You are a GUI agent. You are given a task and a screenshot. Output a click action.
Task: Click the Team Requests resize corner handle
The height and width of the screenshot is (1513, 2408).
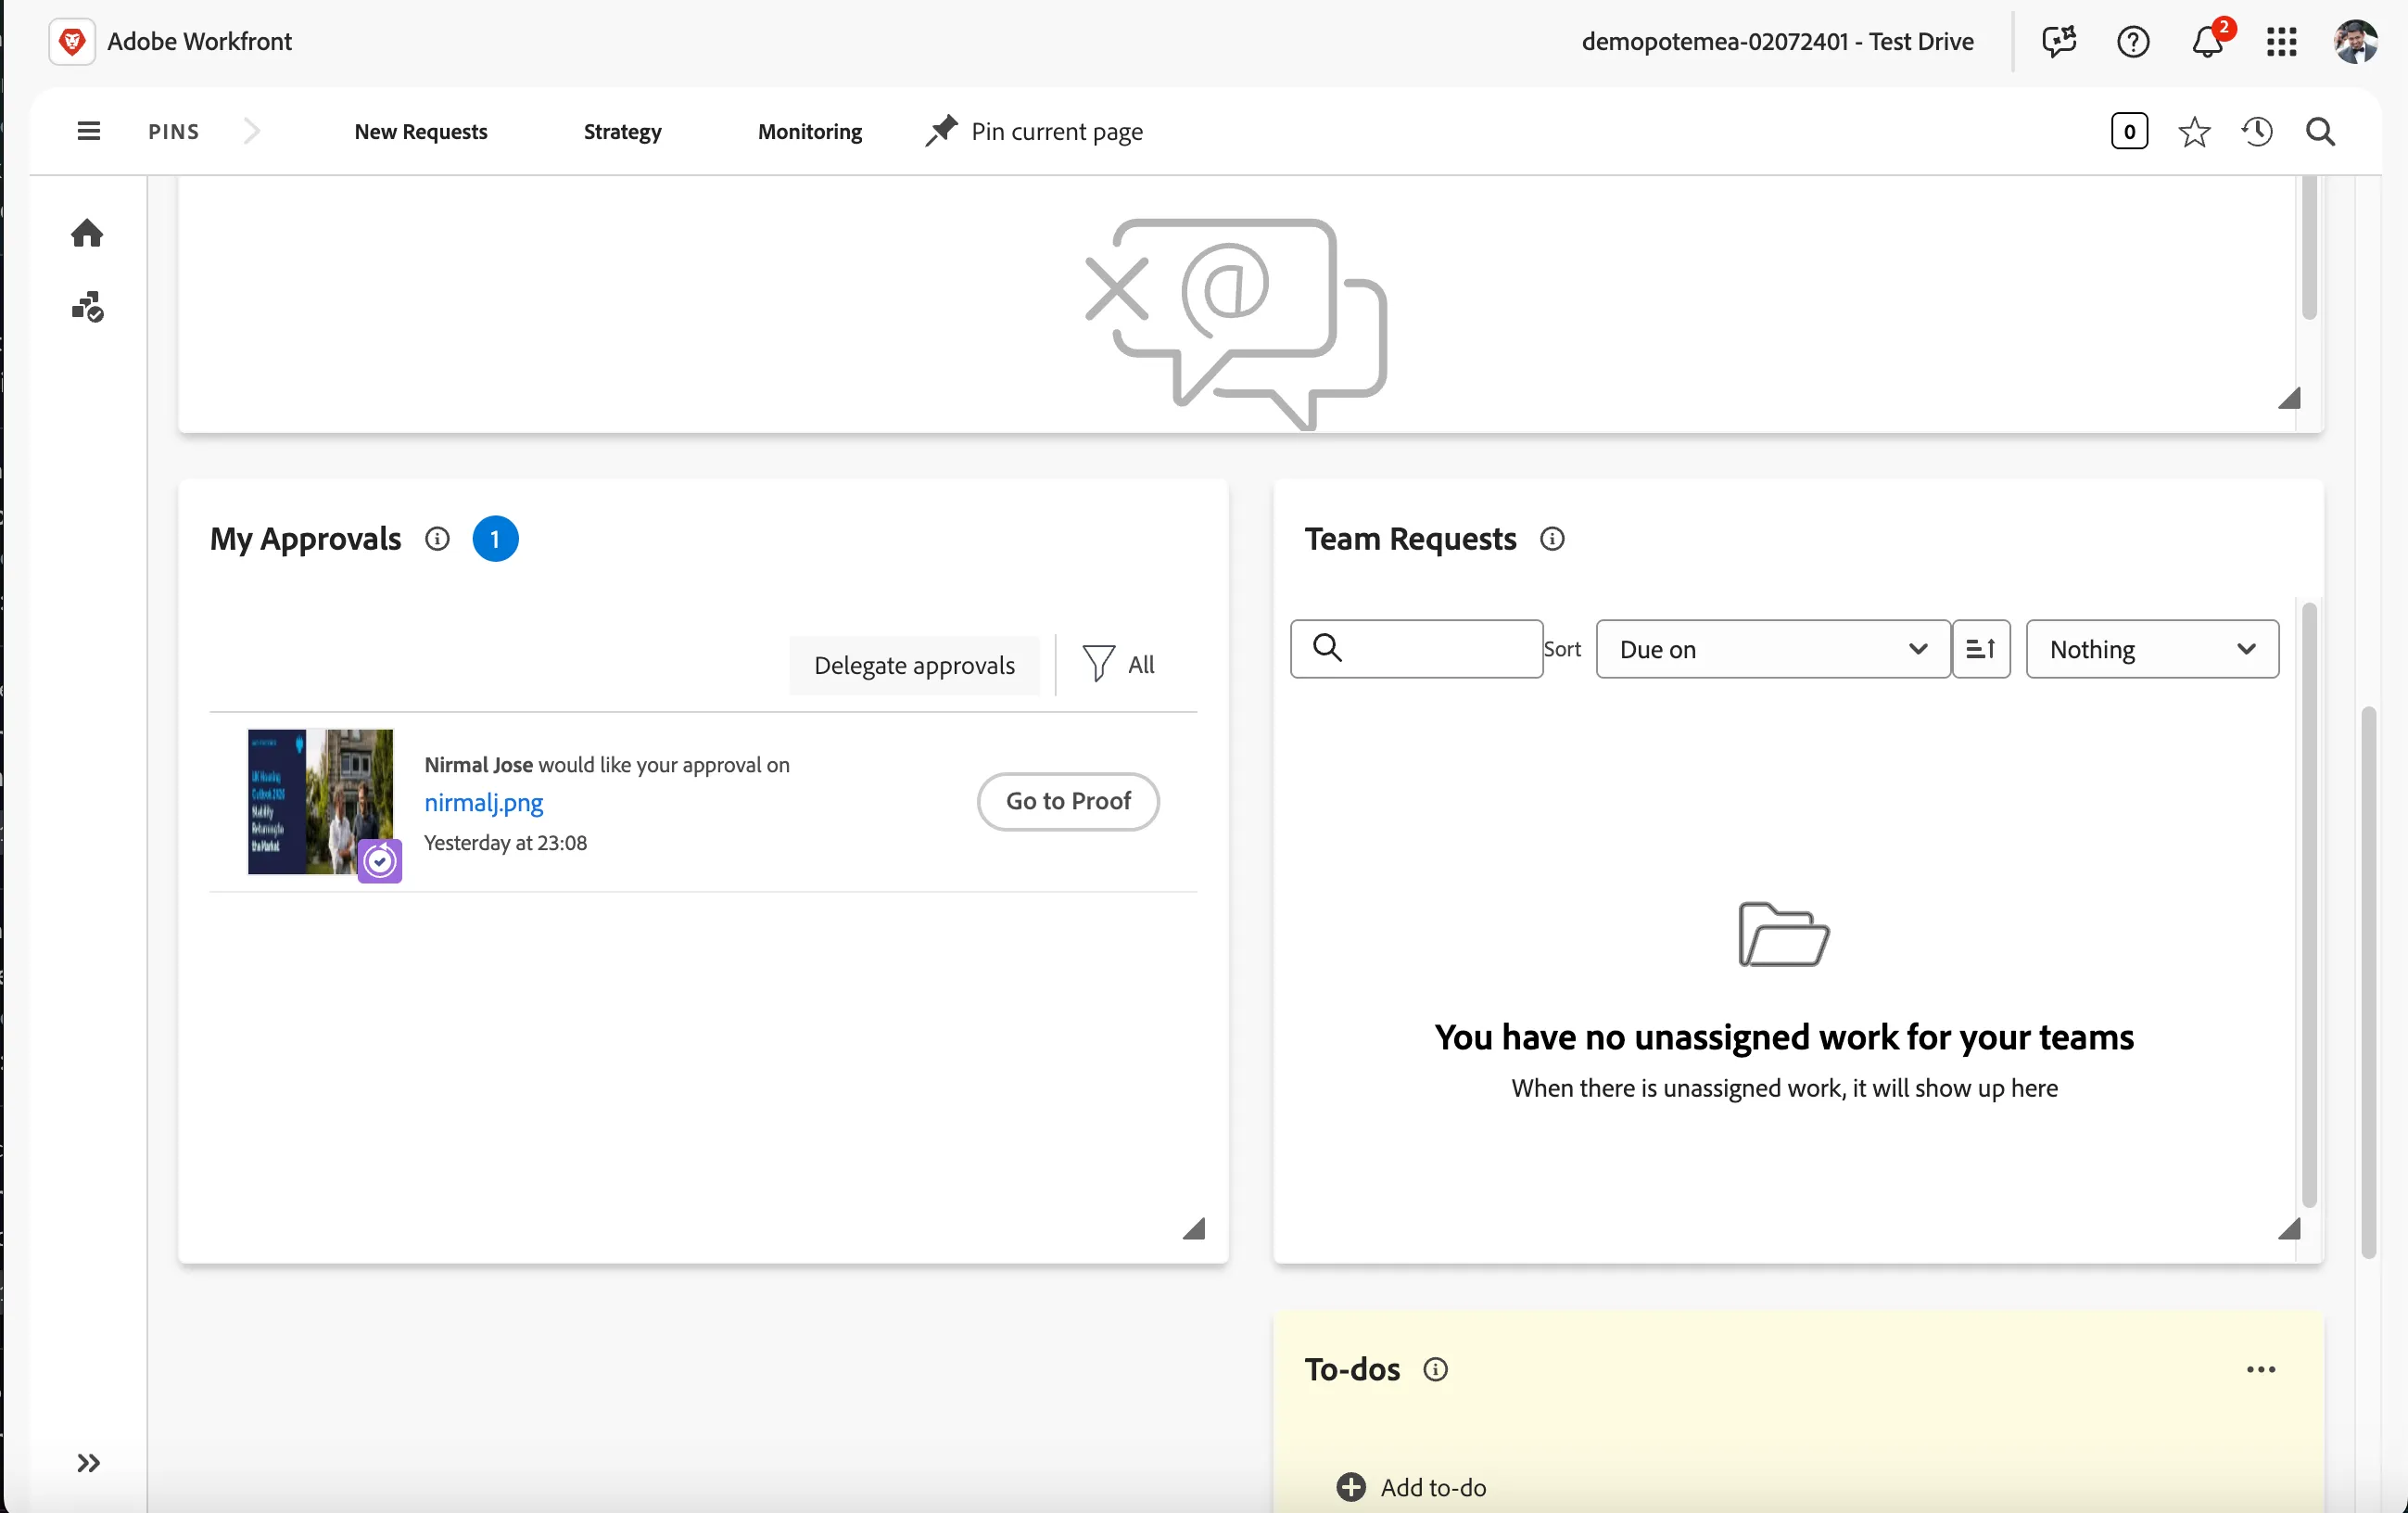click(2289, 1228)
